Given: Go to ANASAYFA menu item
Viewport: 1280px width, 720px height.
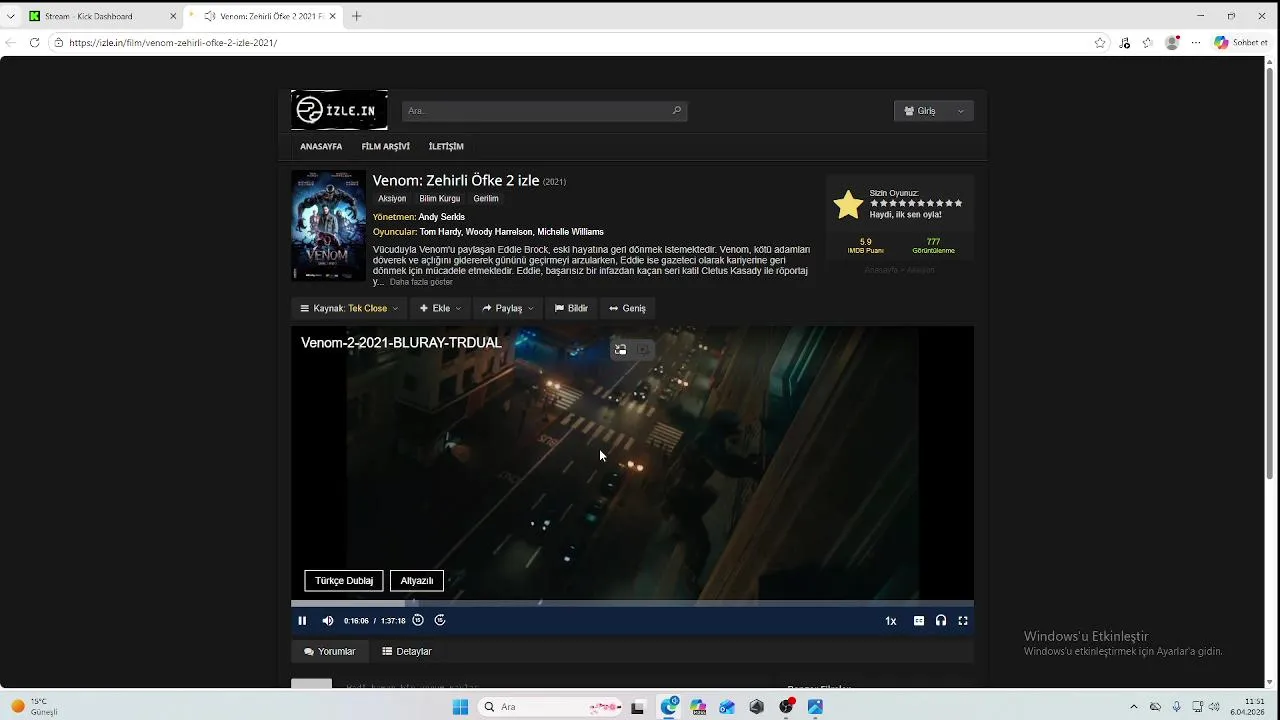Looking at the screenshot, I should click(x=321, y=146).
